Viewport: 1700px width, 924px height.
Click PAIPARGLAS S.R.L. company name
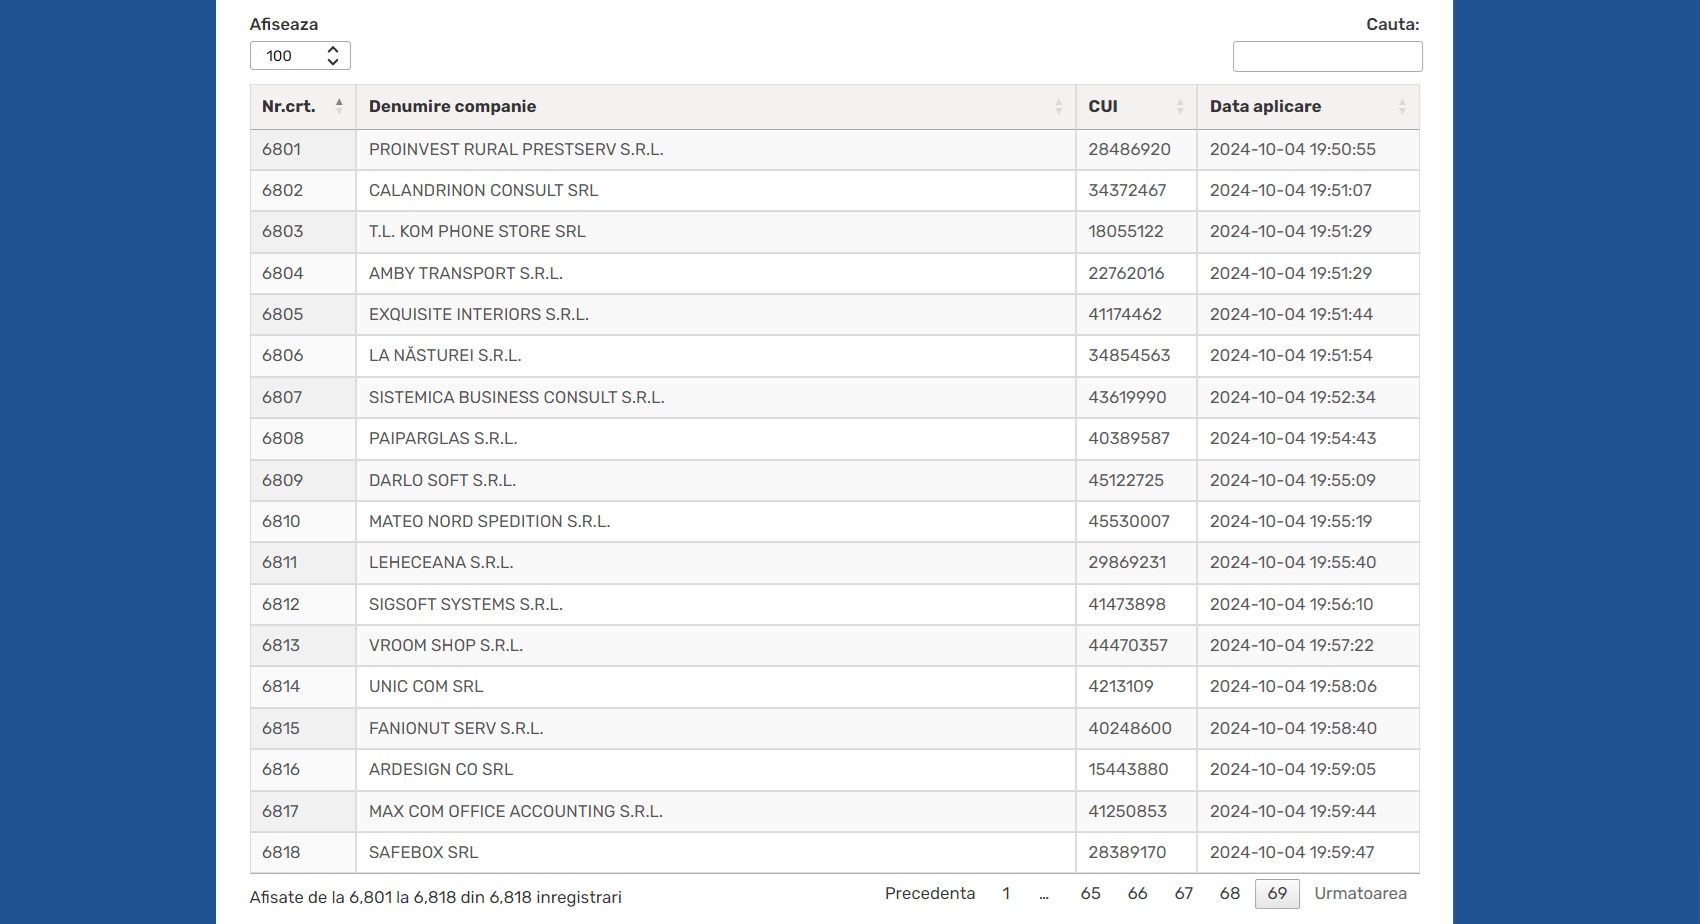point(443,439)
